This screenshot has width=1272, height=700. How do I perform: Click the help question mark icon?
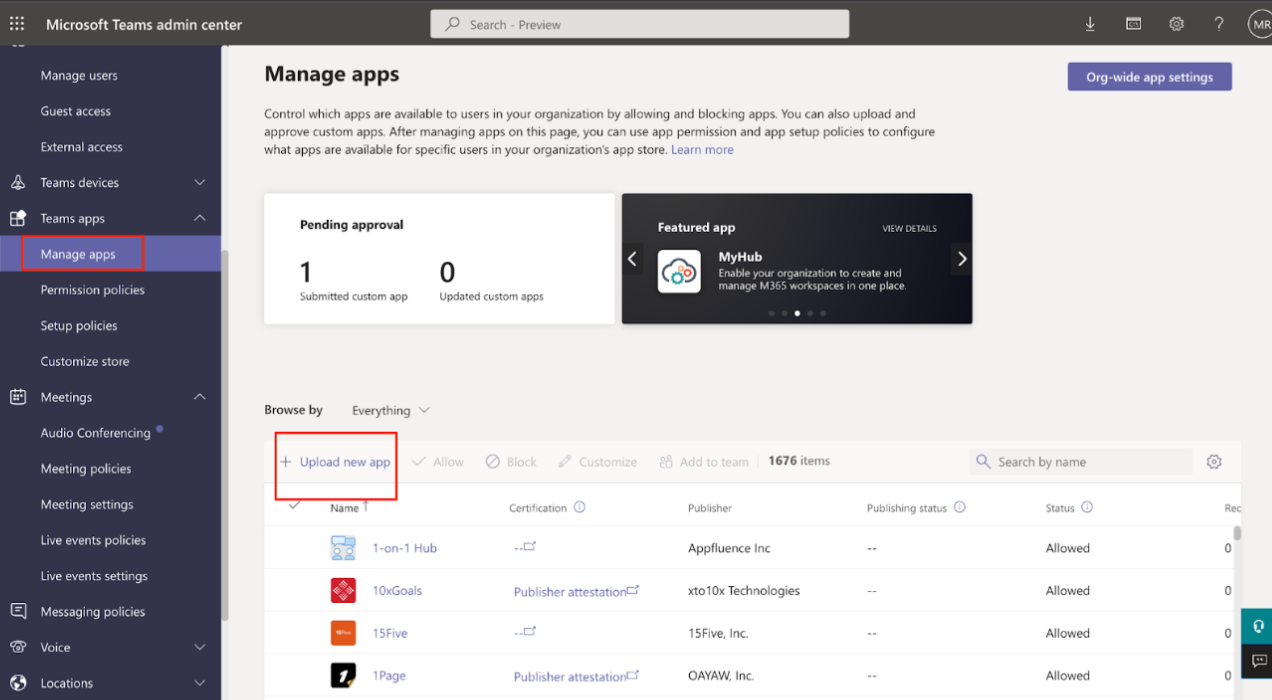coord(1219,24)
